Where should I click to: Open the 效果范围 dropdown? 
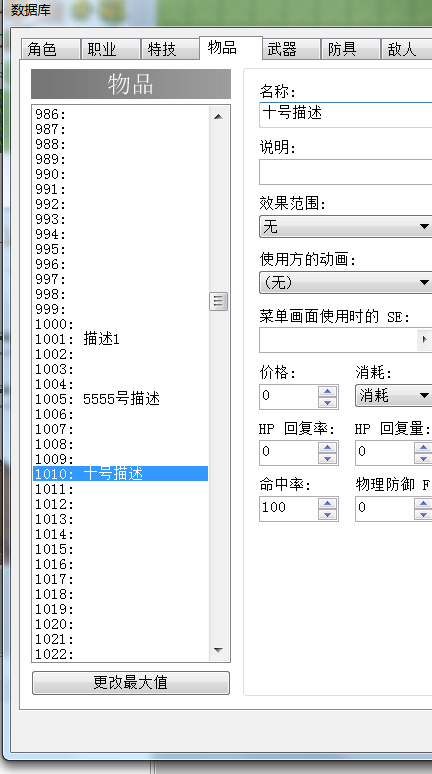pyautogui.click(x=346, y=227)
